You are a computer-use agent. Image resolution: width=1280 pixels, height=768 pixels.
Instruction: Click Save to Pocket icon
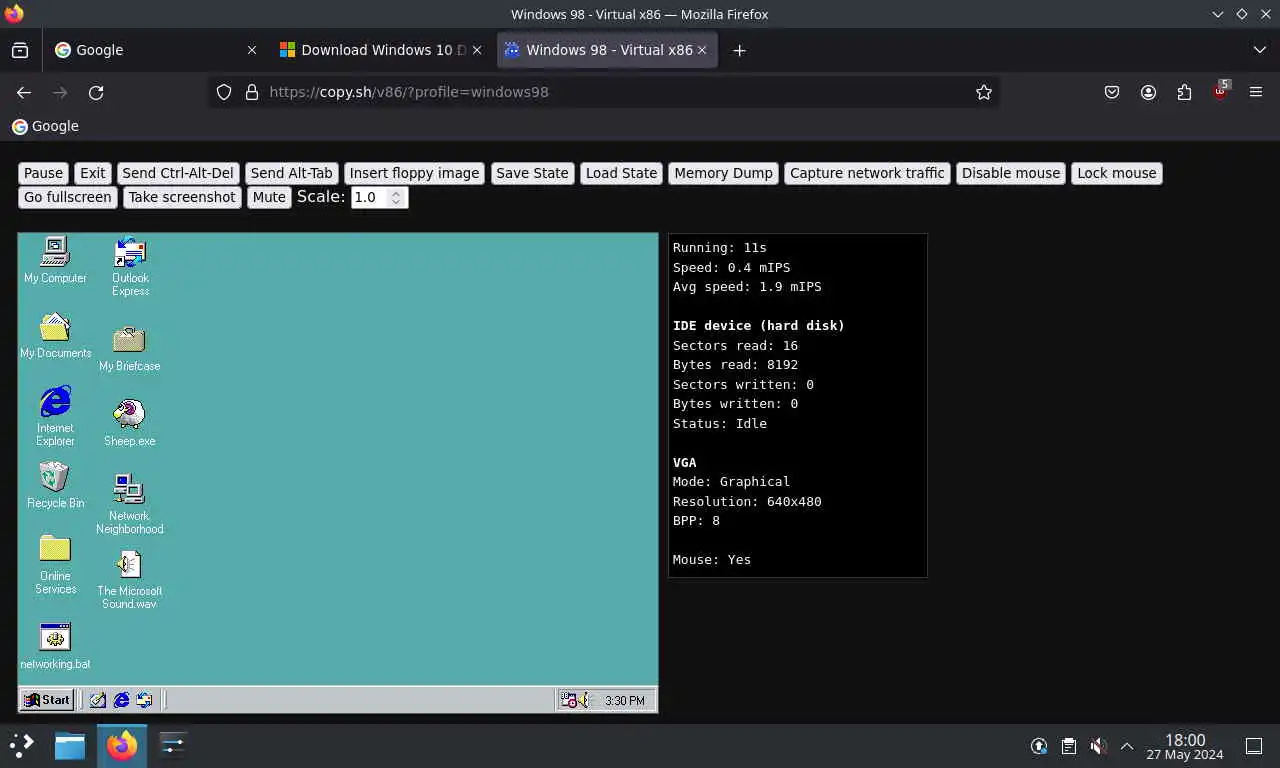coord(1112,92)
